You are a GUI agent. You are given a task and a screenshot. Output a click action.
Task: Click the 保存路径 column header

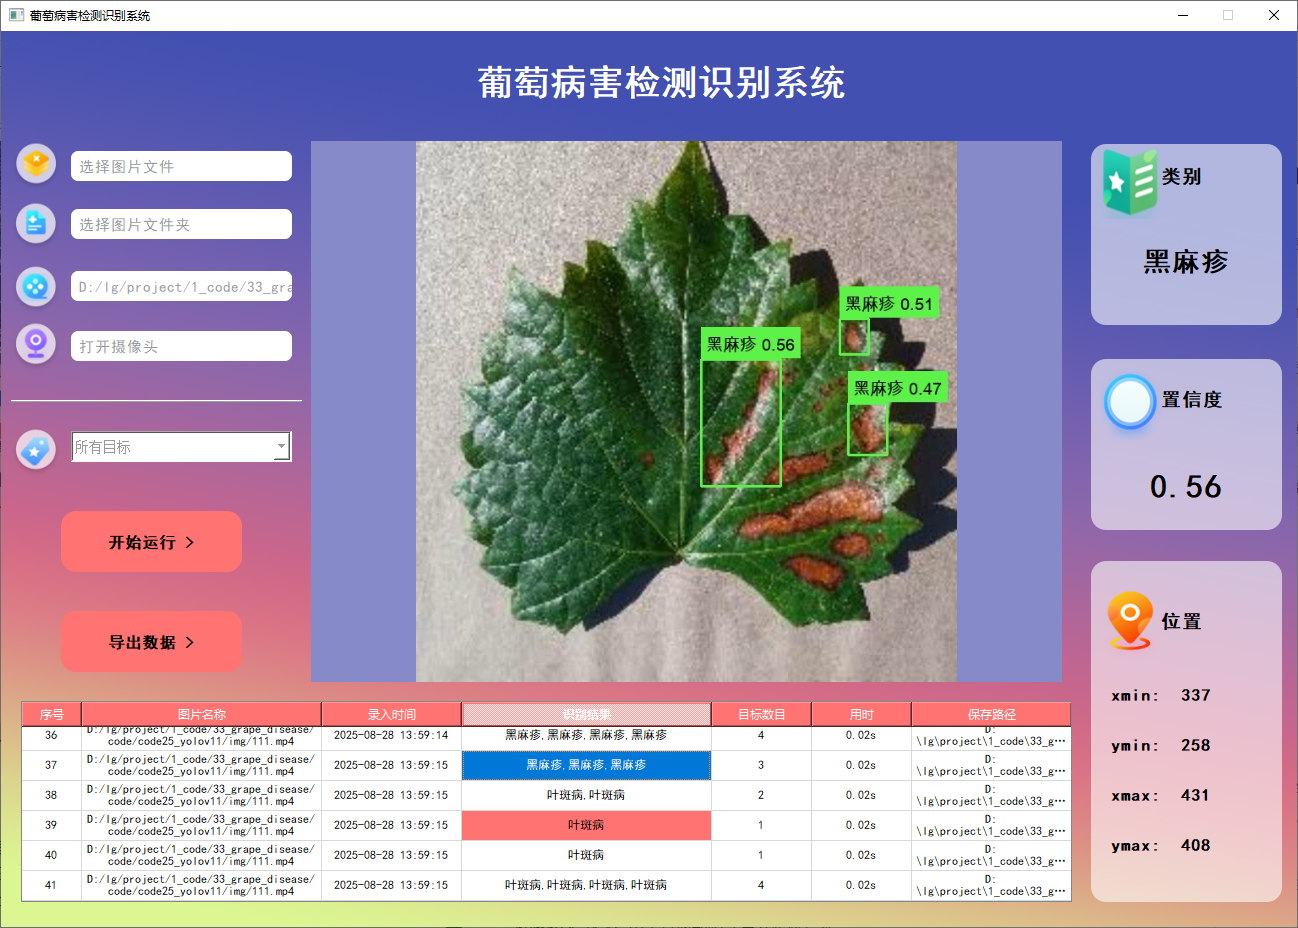coord(991,714)
